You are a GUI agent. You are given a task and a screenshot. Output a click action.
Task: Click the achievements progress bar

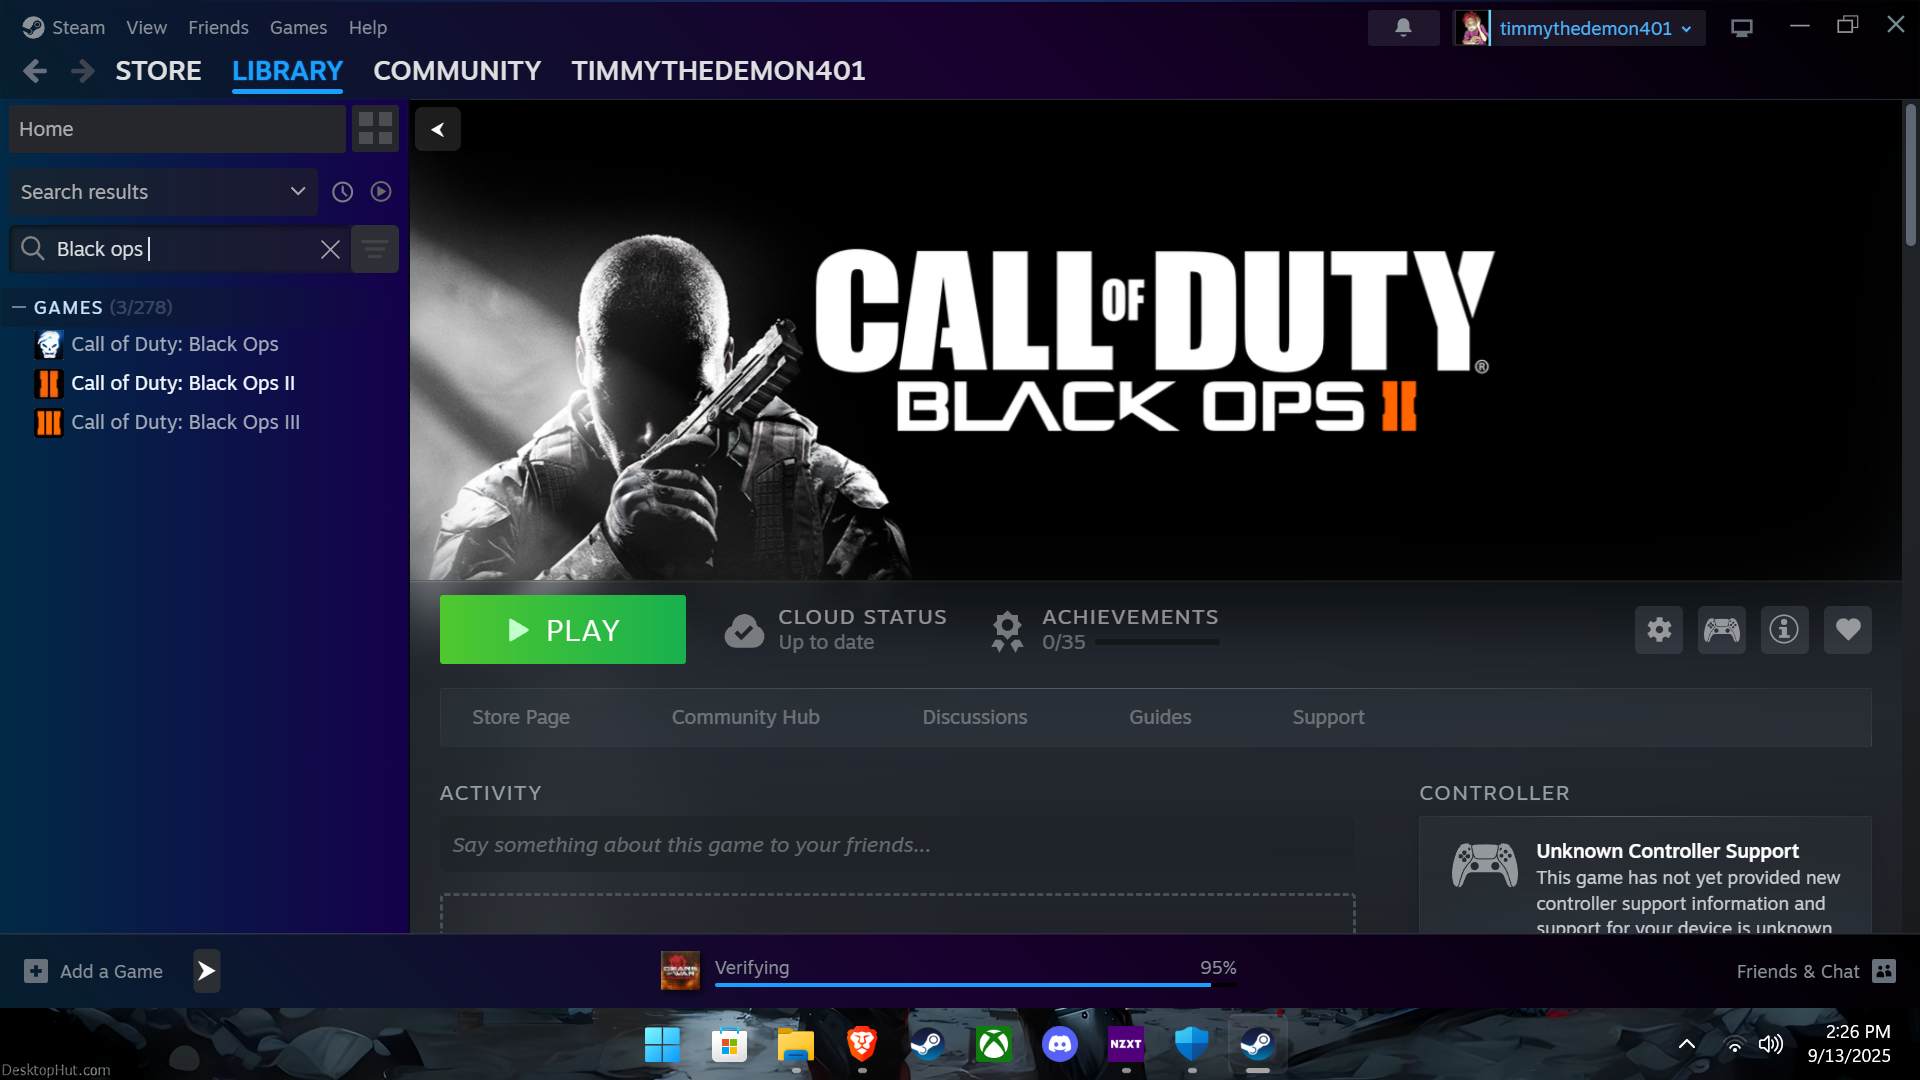coord(1157,643)
